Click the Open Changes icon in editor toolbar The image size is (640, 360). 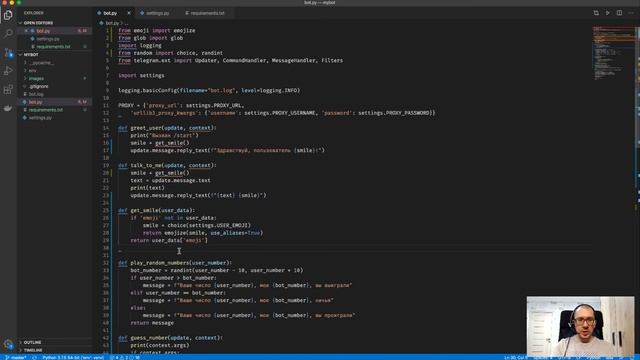point(596,13)
